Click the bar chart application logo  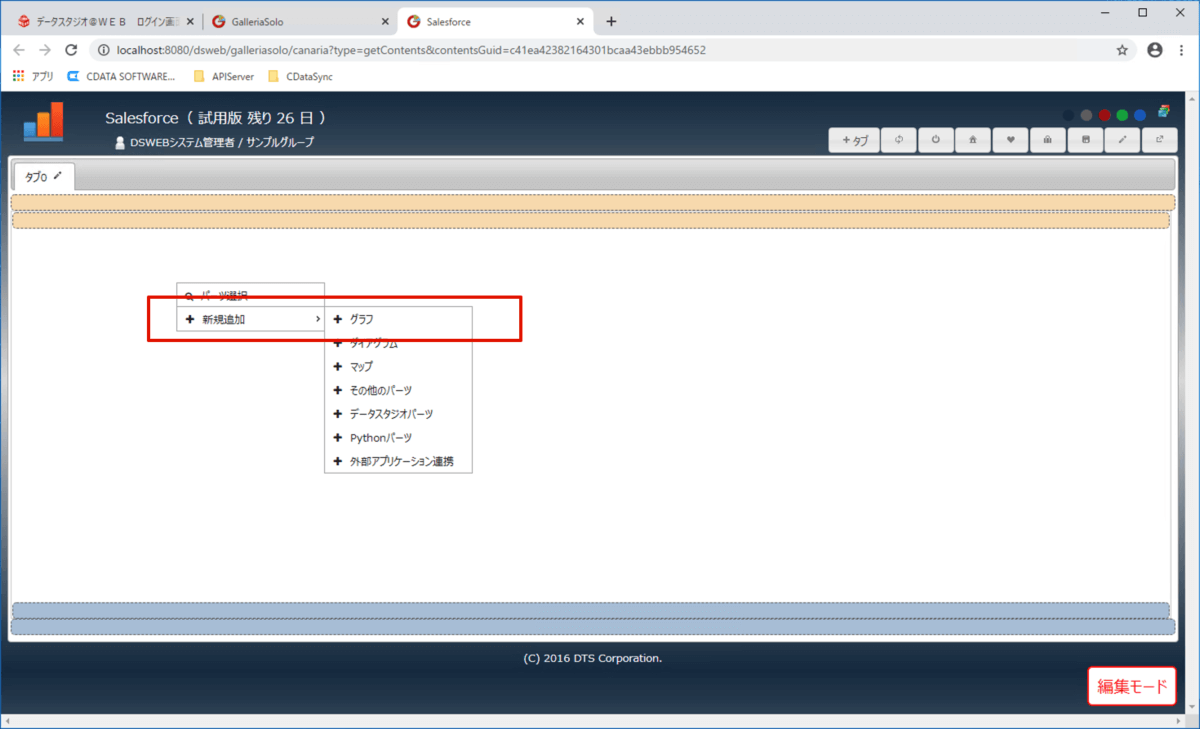(x=44, y=122)
